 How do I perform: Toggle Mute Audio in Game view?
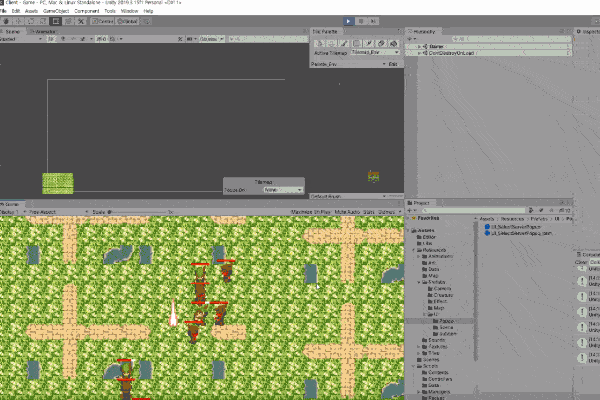[x=346, y=212]
